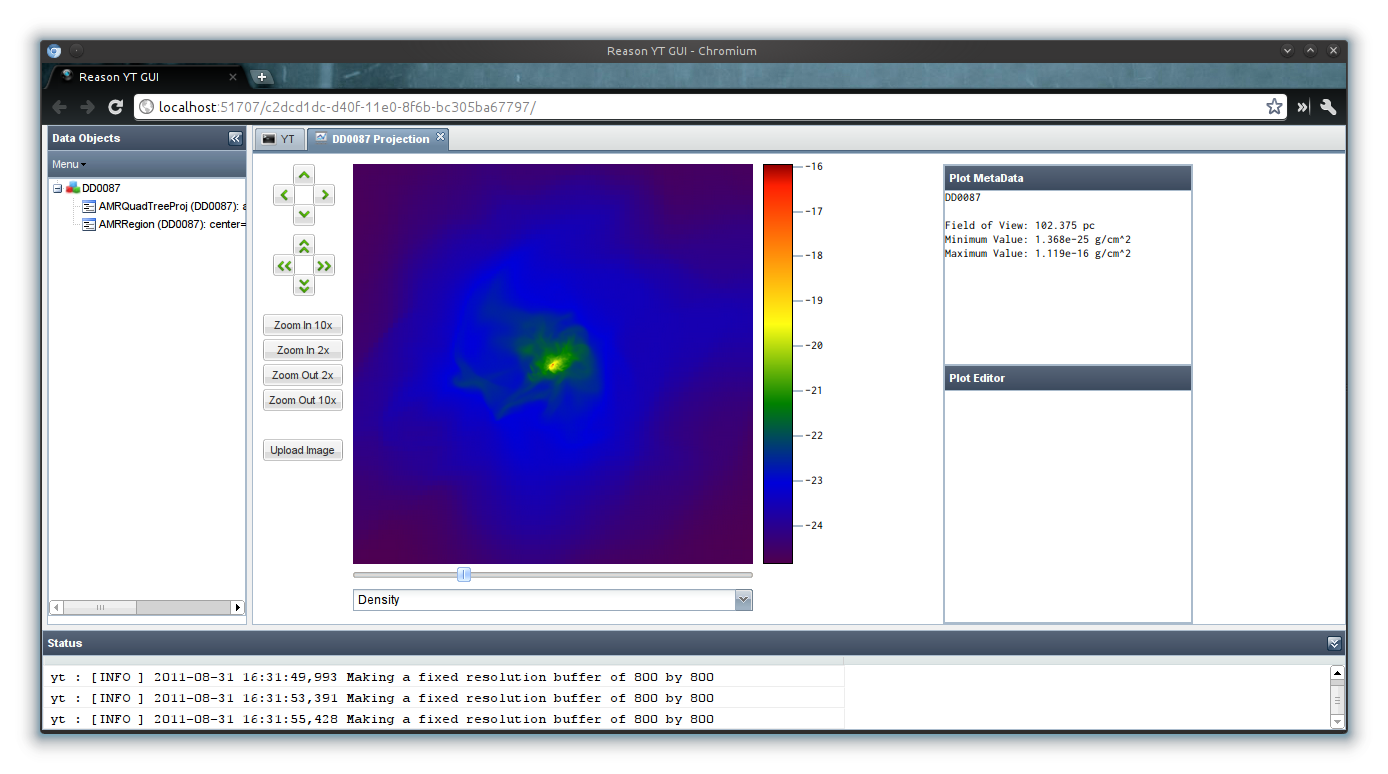Select the Reason YT GUI browser tab
Image resolution: width=1388 pixels, height=774 pixels.
click(147, 77)
